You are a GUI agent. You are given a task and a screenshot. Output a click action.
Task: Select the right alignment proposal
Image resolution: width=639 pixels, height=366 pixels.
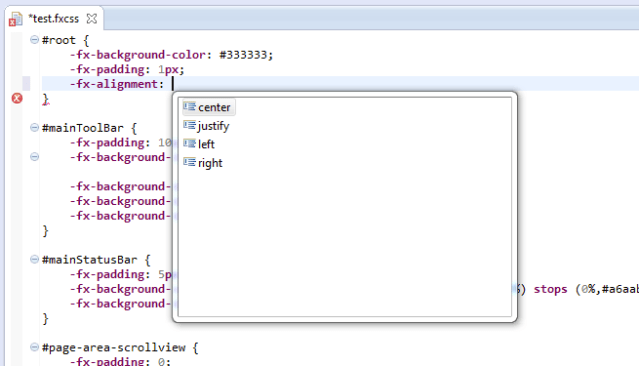(x=210, y=163)
